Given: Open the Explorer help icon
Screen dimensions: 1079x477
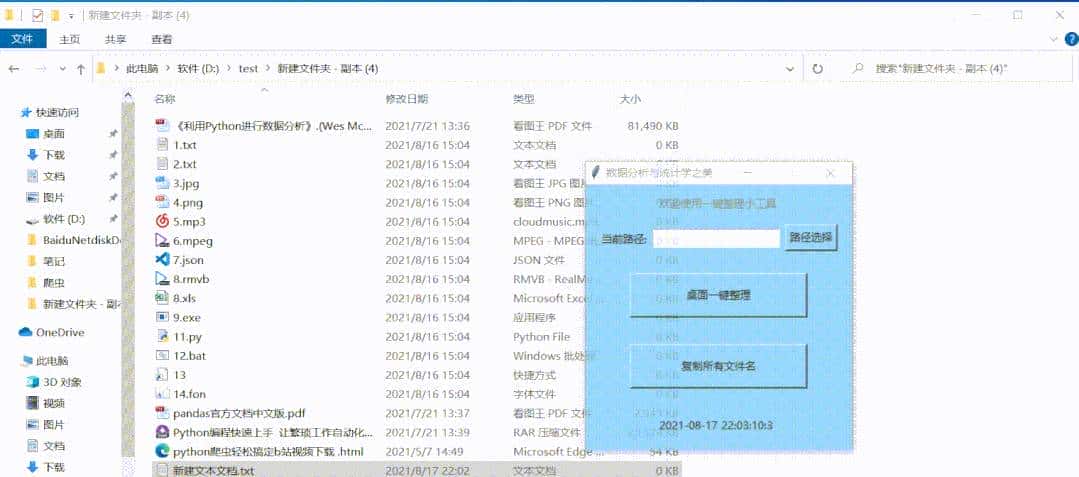Looking at the screenshot, I should [x=1071, y=39].
